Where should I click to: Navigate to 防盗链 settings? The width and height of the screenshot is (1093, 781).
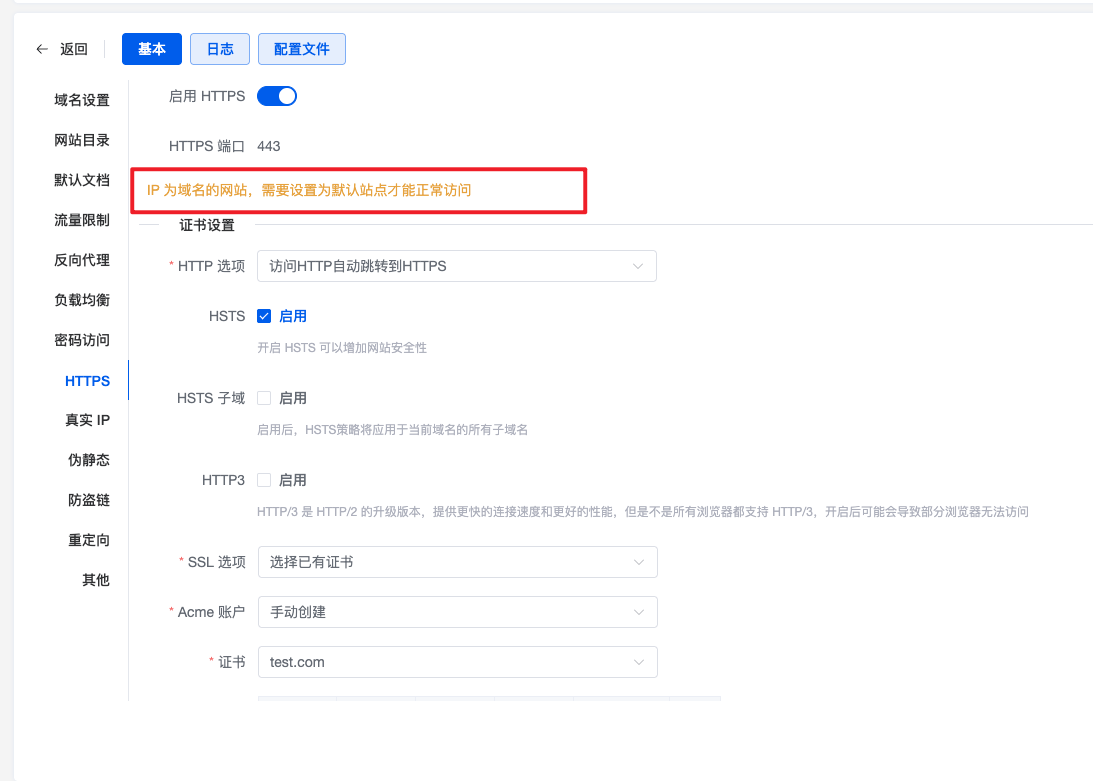pyautogui.click(x=89, y=500)
